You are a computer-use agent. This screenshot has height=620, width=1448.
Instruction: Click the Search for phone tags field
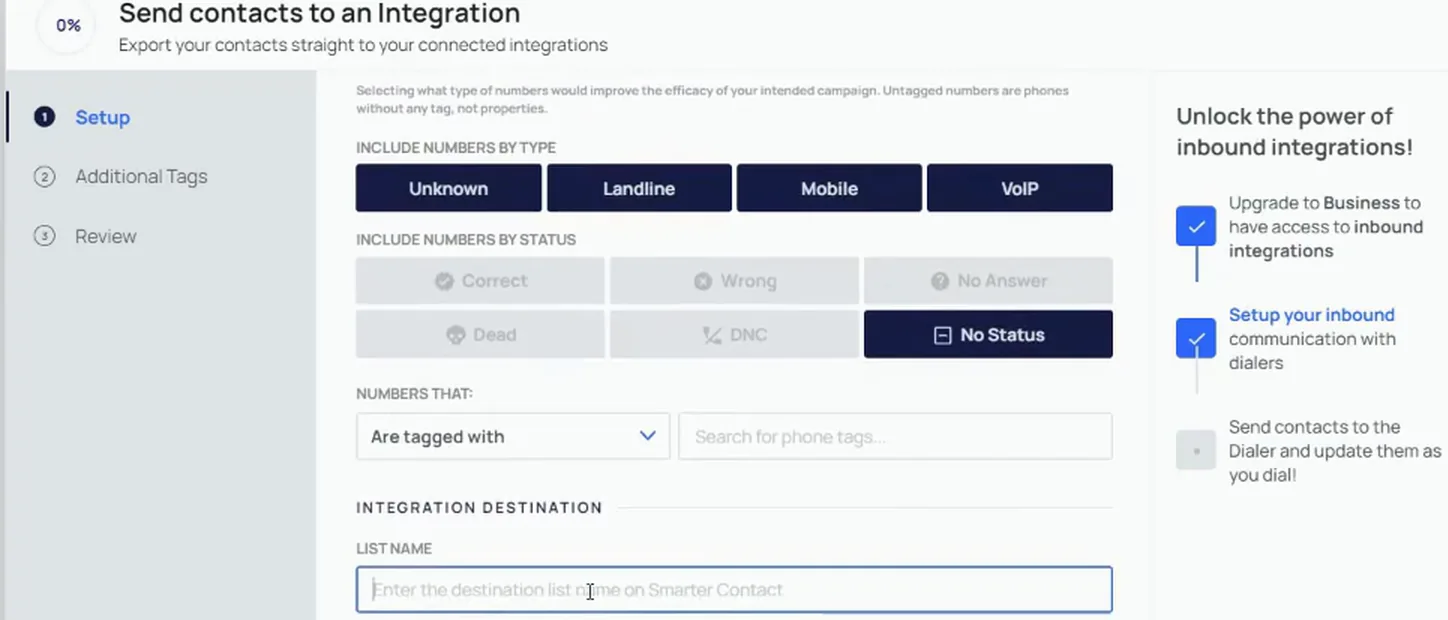pyautogui.click(x=895, y=436)
